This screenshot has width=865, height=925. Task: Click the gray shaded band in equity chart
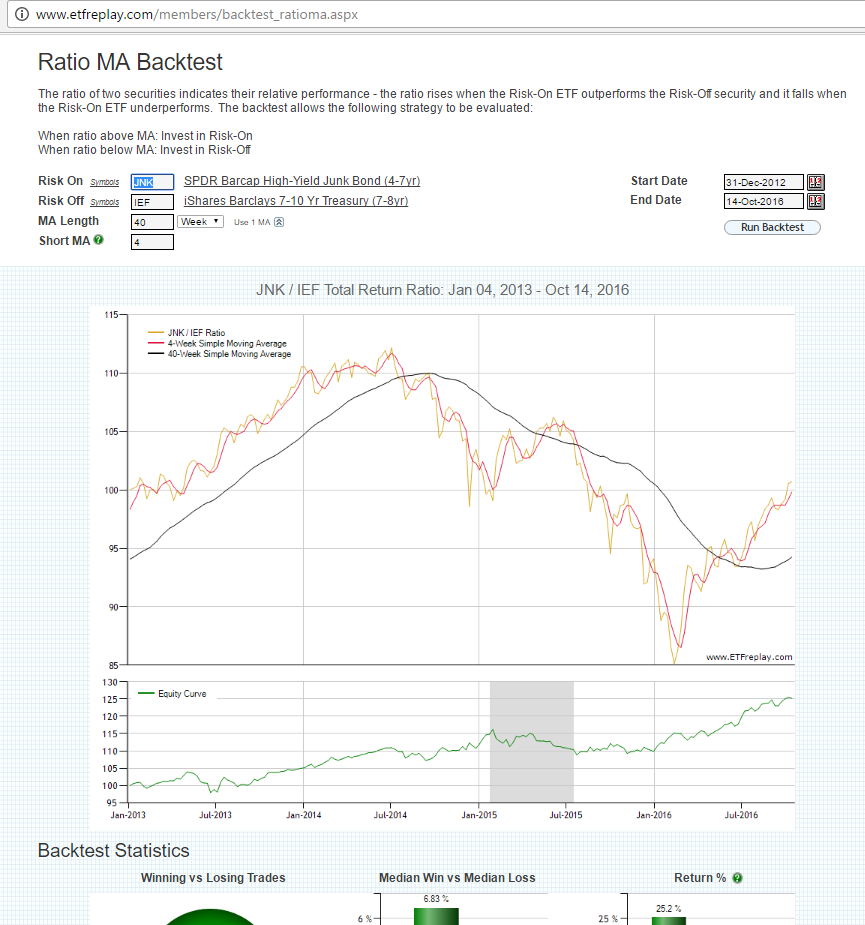pos(532,742)
